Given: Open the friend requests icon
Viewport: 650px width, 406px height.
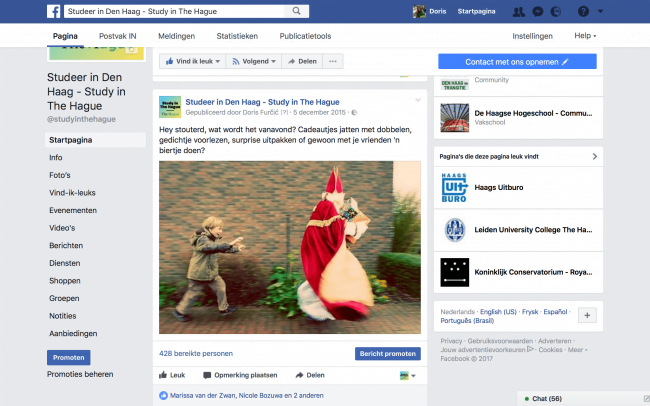Looking at the screenshot, I should point(520,11).
